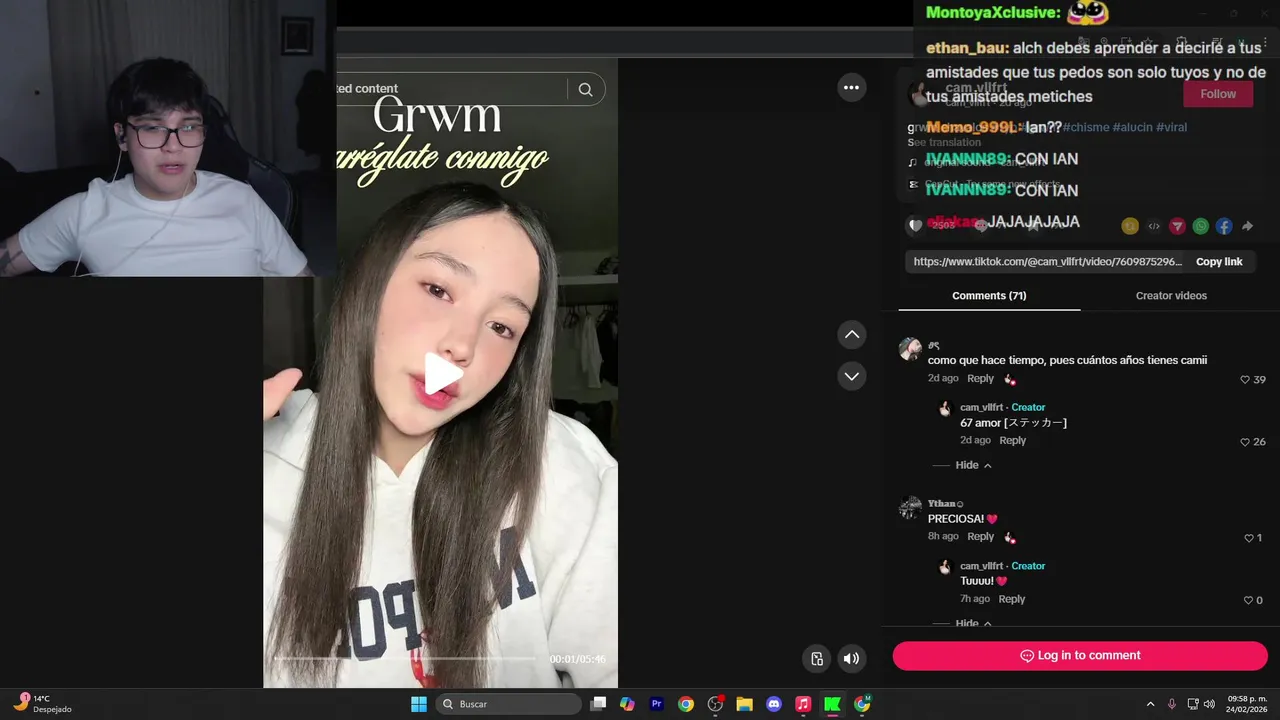This screenshot has height=720, width=1280.
Task: Toggle the auto-scroll icon beside volume
Action: pos(817,658)
